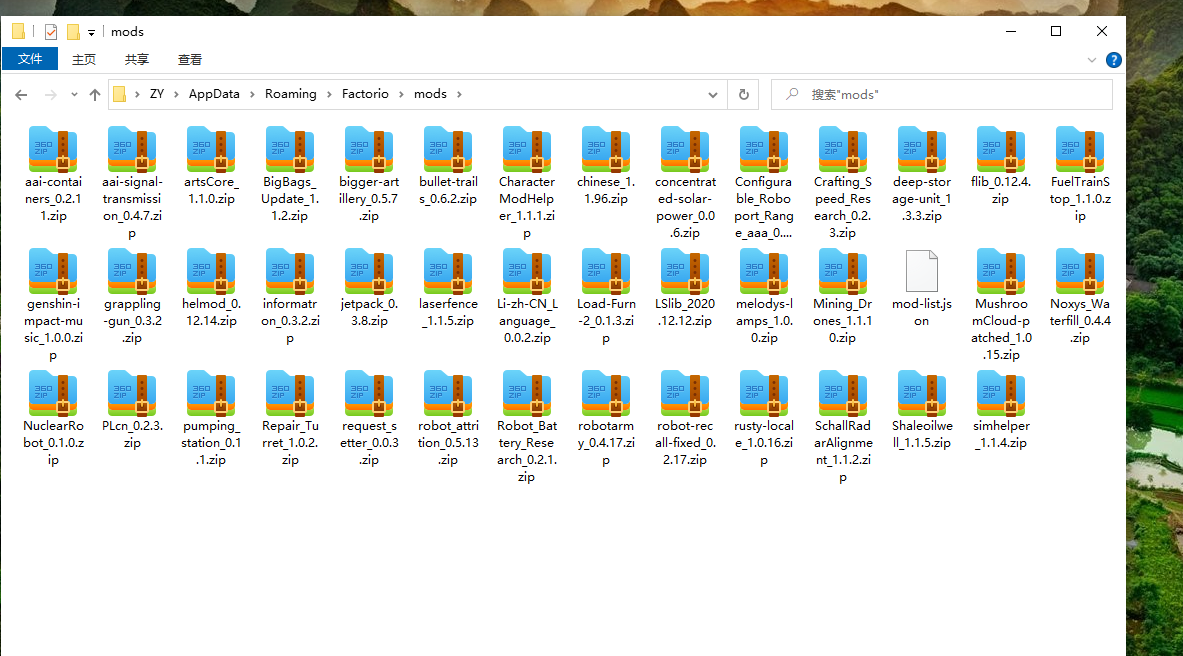Viewport: 1183px width, 656px height.
Task: Select the robotarmy_0.4.17.zip archive icon
Action: (x=606, y=394)
